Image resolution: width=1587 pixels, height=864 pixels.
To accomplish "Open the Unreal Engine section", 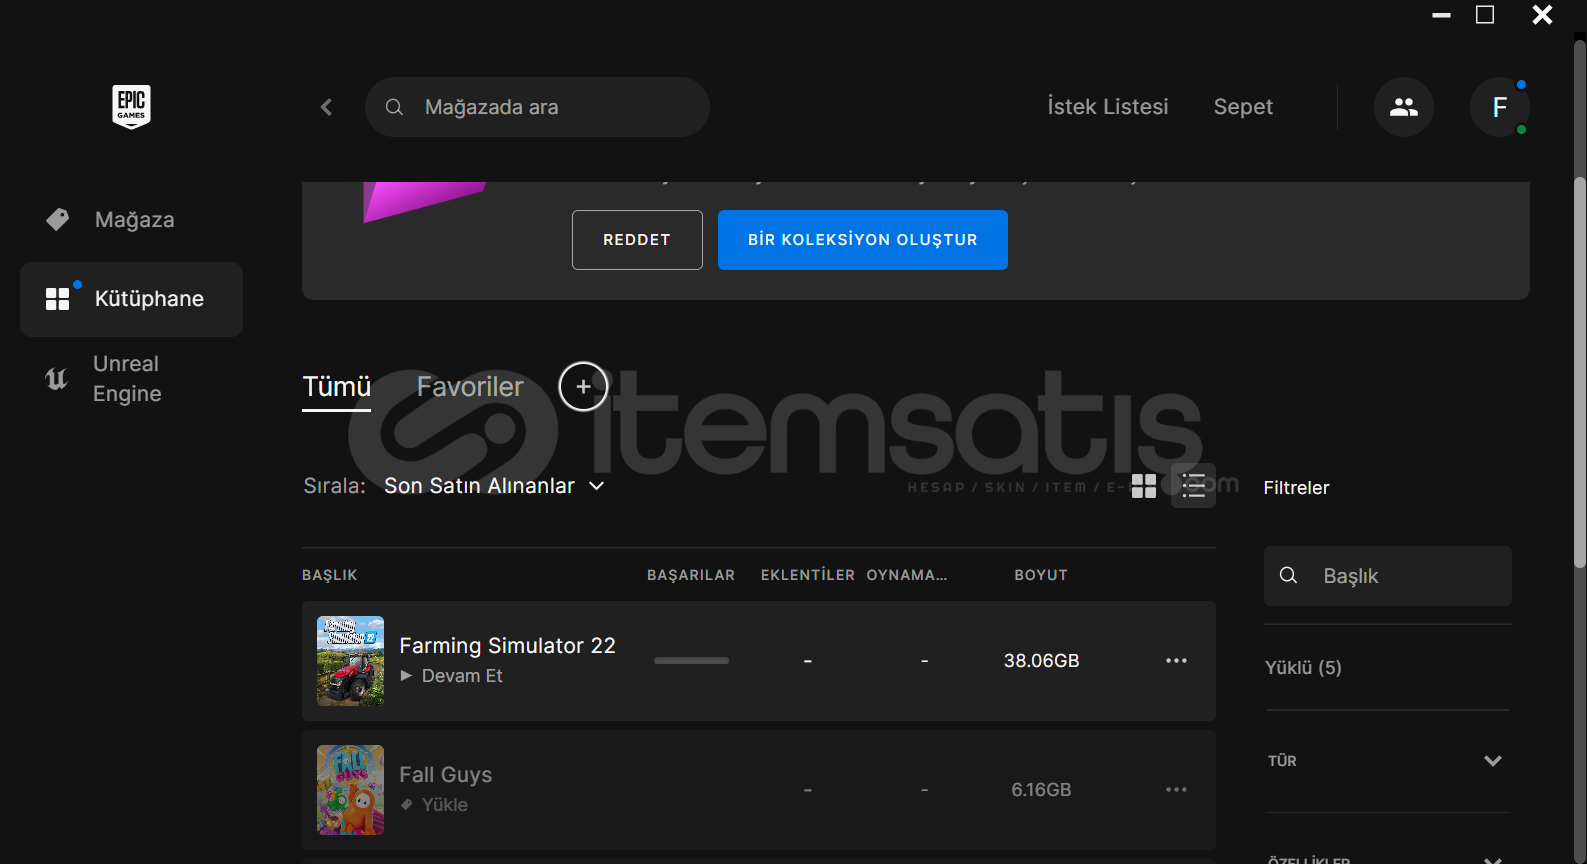I will tap(131, 379).
